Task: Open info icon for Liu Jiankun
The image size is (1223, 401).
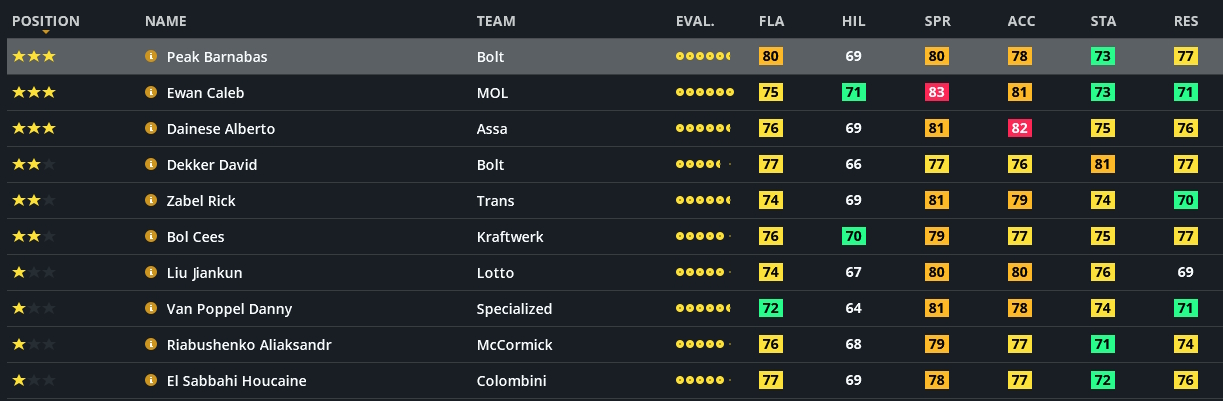Action: 151,273
